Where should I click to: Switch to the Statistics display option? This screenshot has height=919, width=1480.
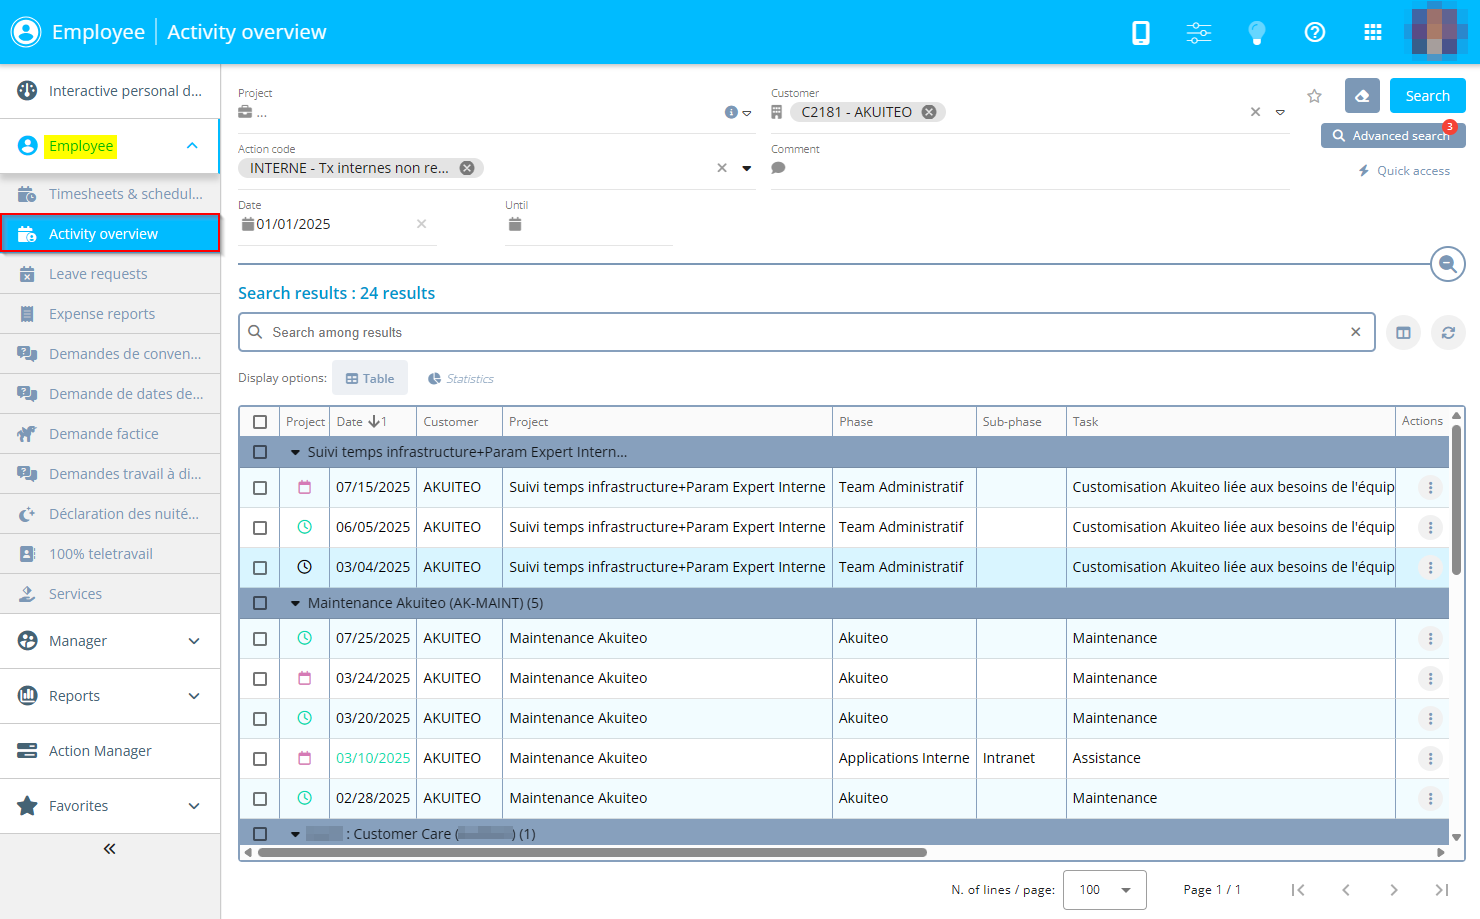[x=461, y=379]
